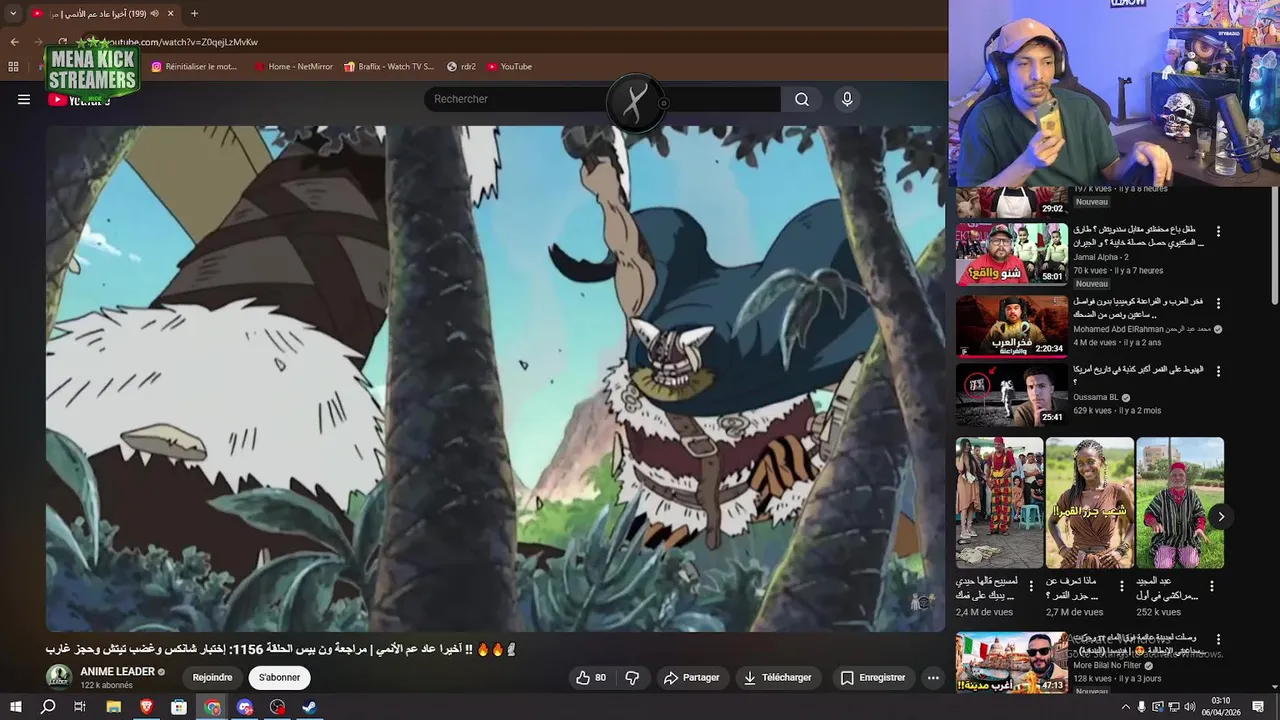
Task: Expand hidden system tray icons chevron
Action: 1126,707
